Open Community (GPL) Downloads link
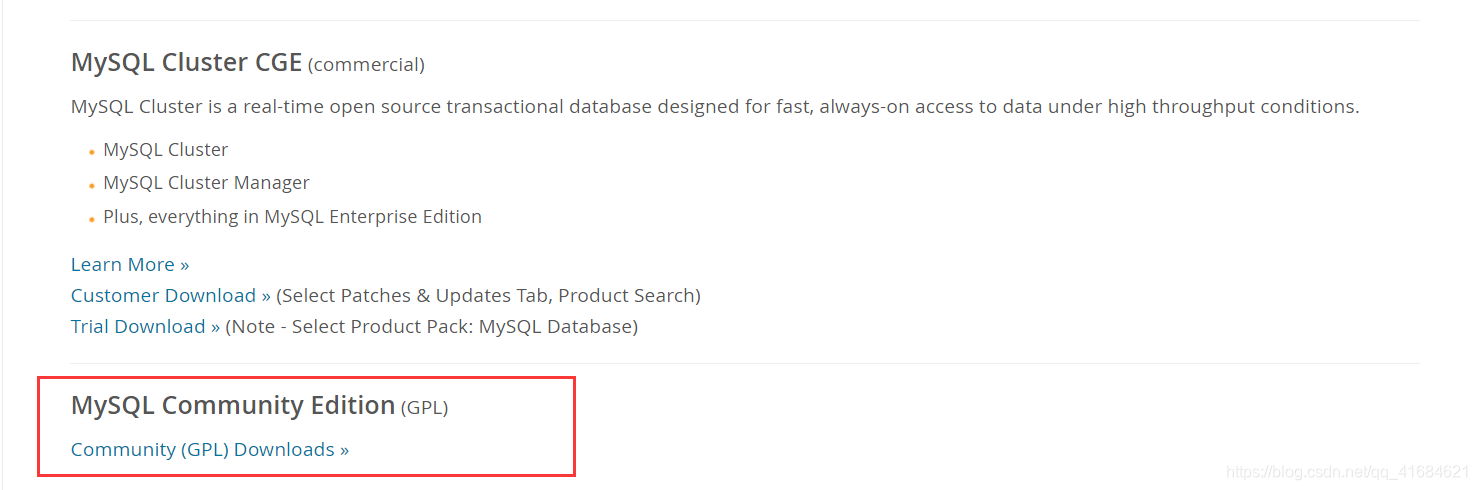The width and height of the screenshot is (1477, 490). tap(210, 450)
